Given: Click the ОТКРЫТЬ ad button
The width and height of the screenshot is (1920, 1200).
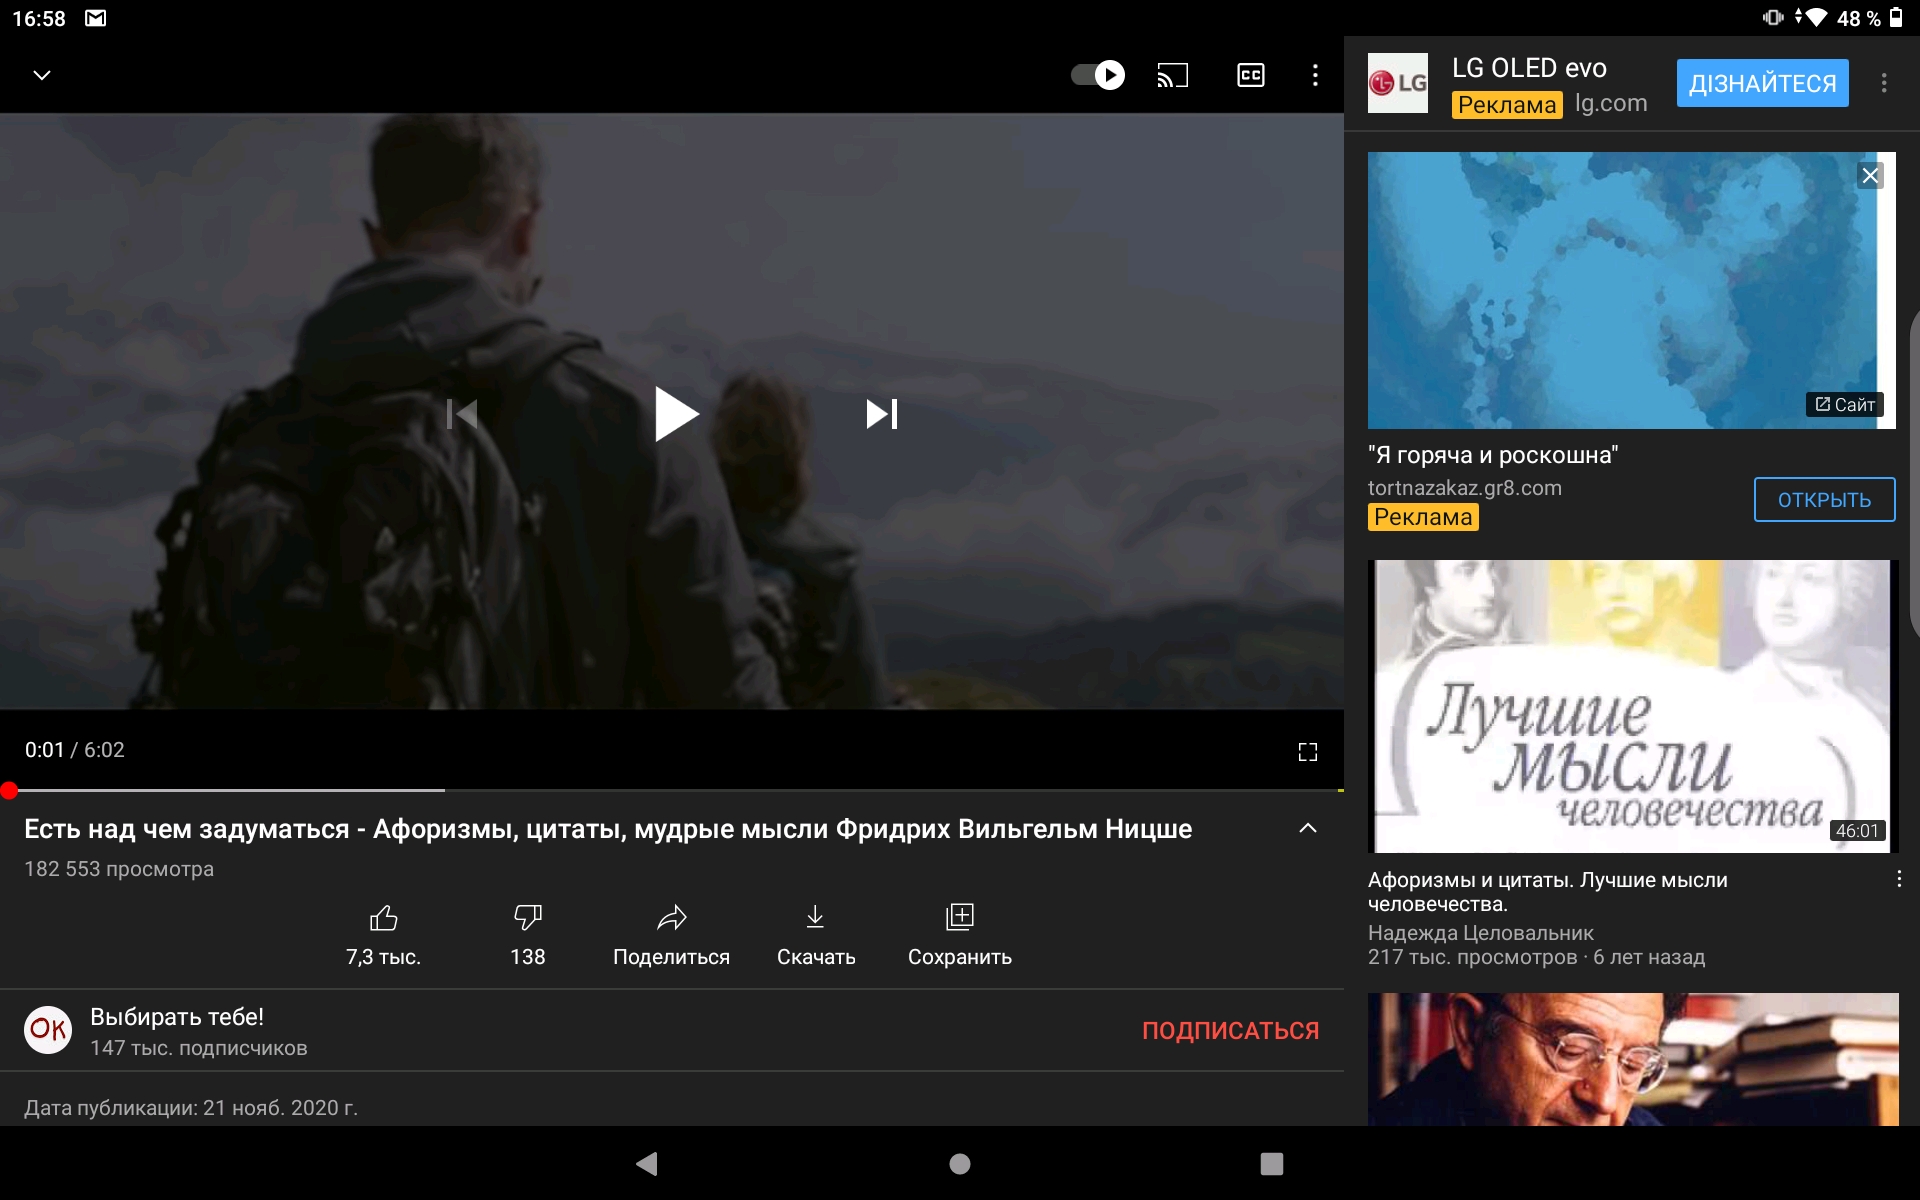Looking at the screenshot, I should pyautogui.click(x=1824, y=500).
